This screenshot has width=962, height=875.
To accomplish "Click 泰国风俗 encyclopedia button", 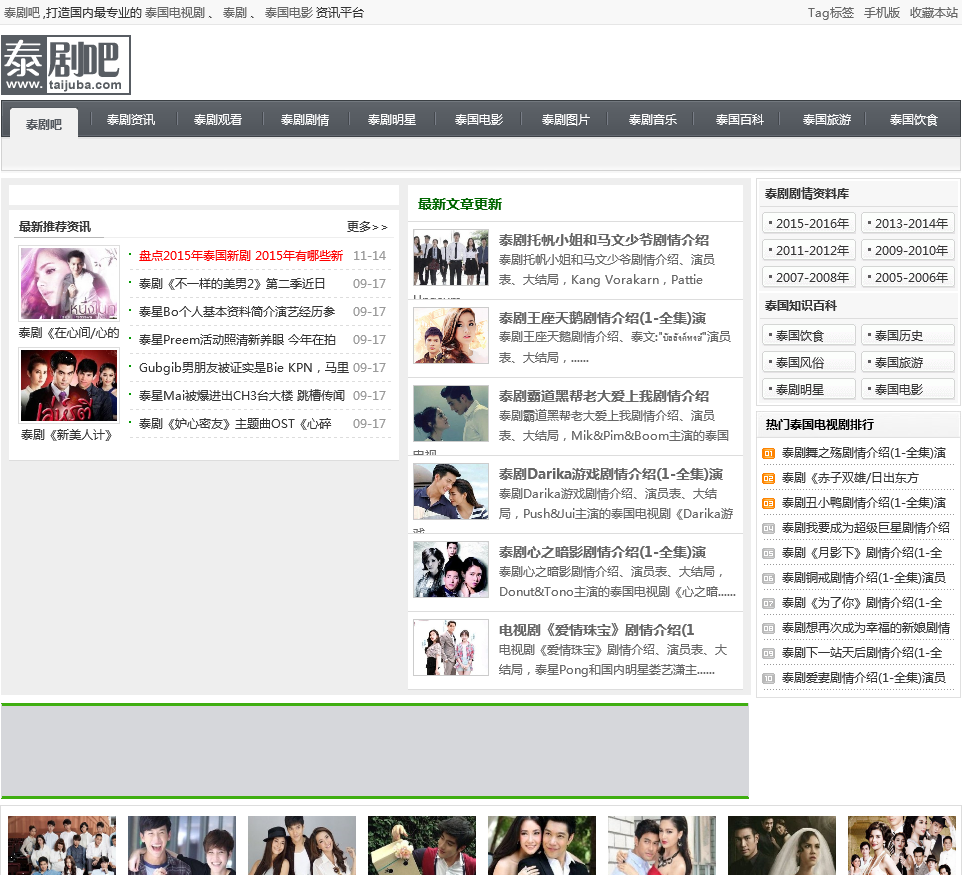I will (809, 363).
